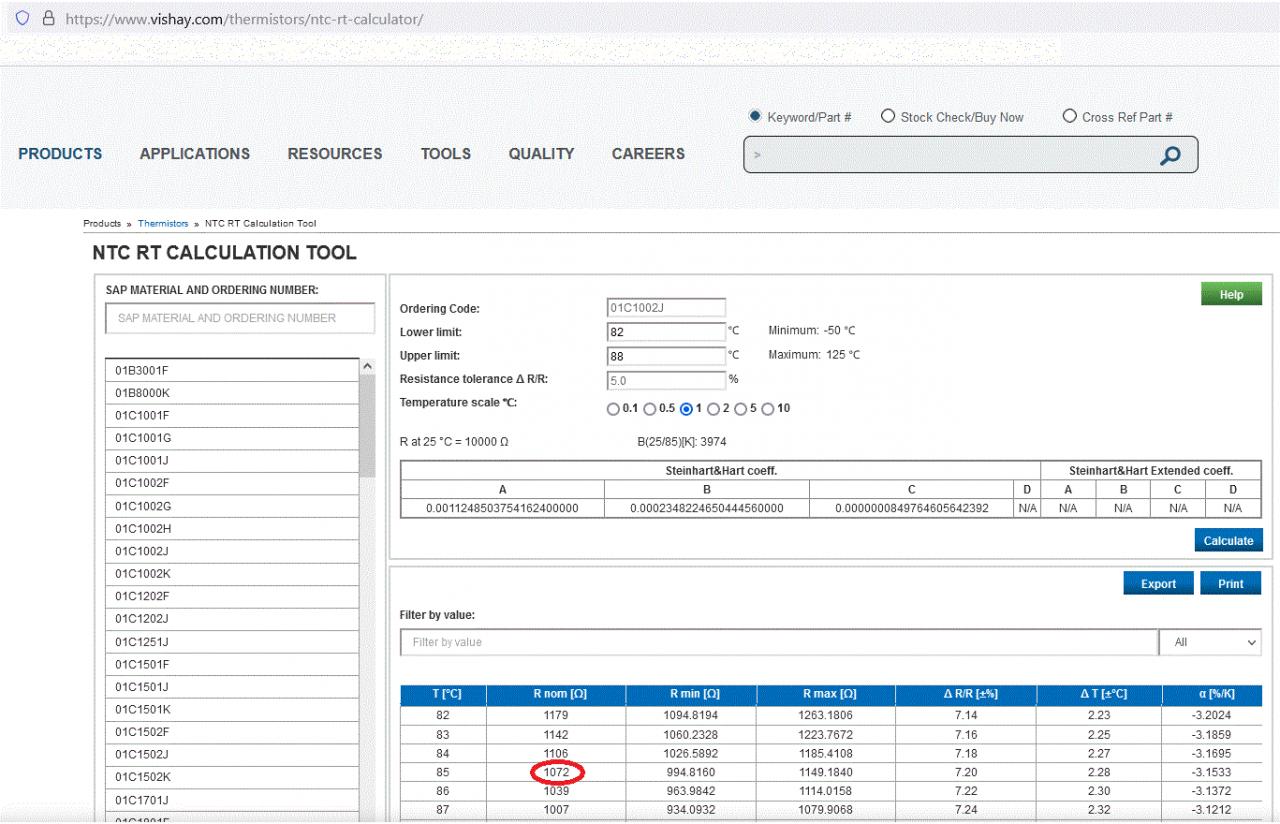Select the Stock Check/Buy Now option

pos(888,116)
